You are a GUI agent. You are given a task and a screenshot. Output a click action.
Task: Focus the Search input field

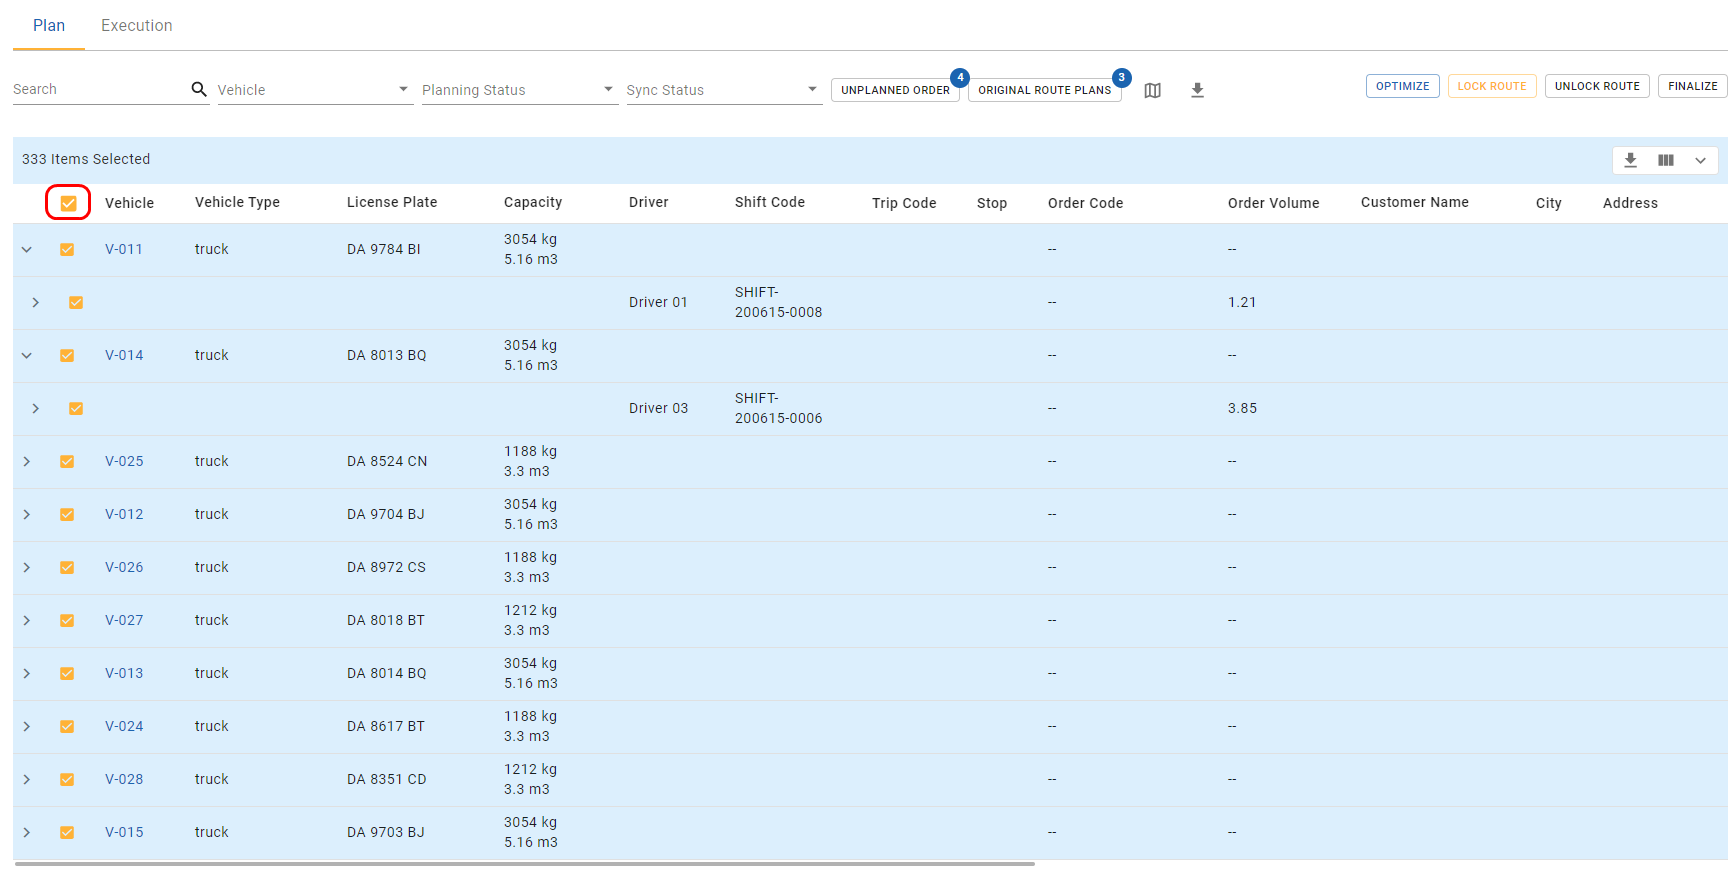(100, 89)
